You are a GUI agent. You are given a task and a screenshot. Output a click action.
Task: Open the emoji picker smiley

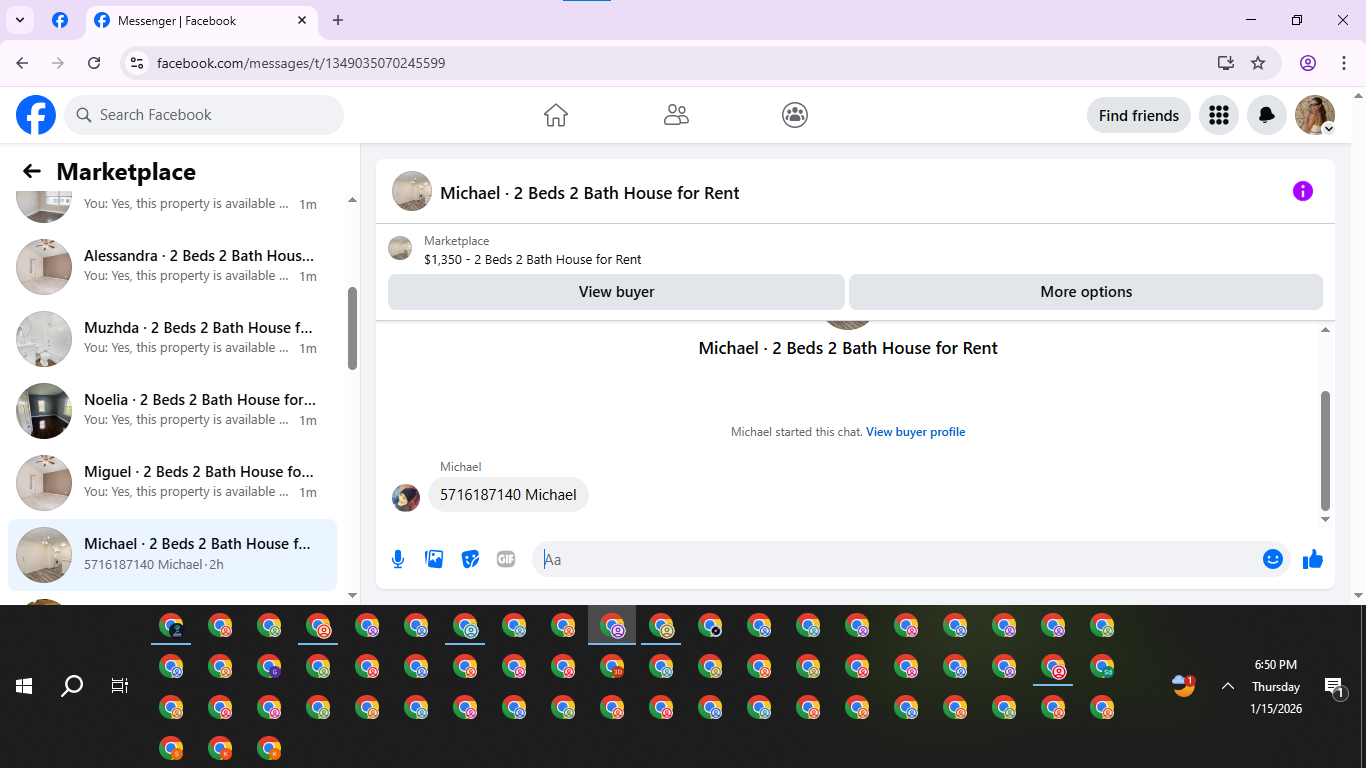point(1272,559)
